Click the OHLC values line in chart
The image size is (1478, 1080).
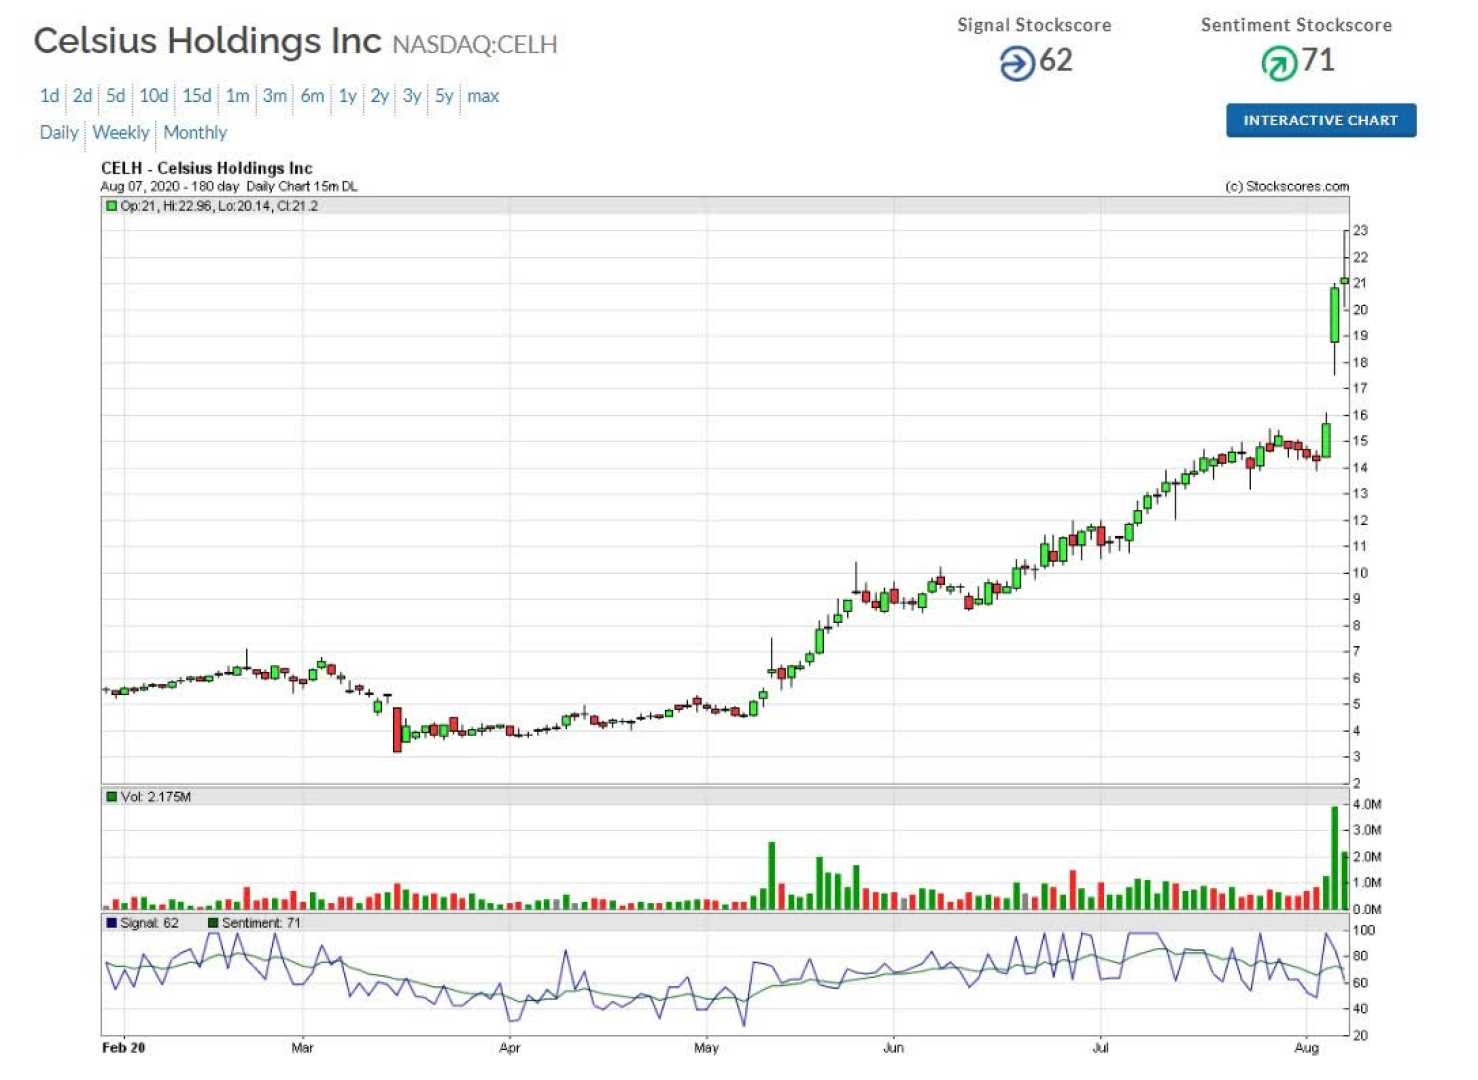(x=218, y=206)
